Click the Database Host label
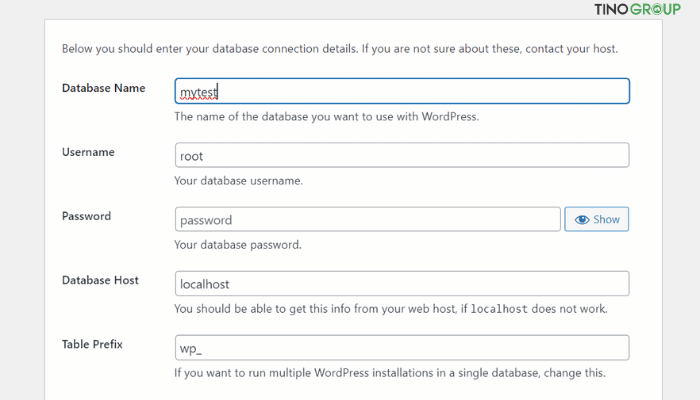The width and height of the screenshot is (700, 400). point(100,280)
